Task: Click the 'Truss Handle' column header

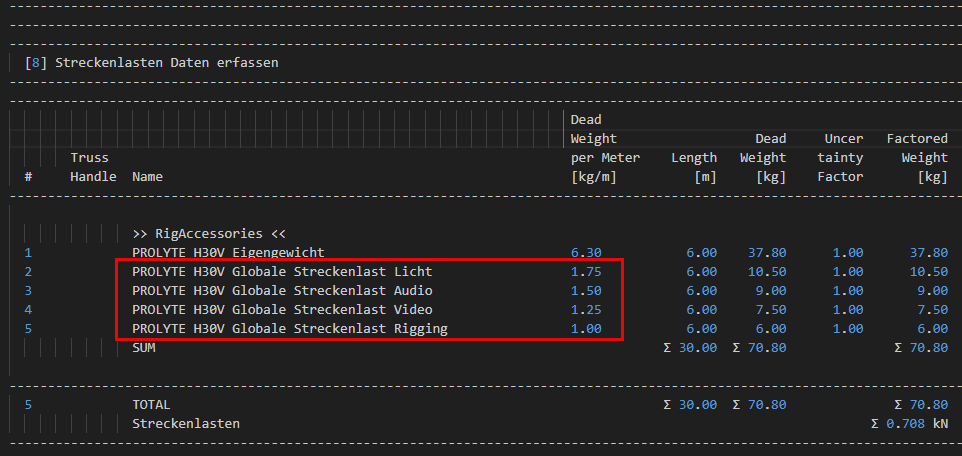Action: click(89, 167)
